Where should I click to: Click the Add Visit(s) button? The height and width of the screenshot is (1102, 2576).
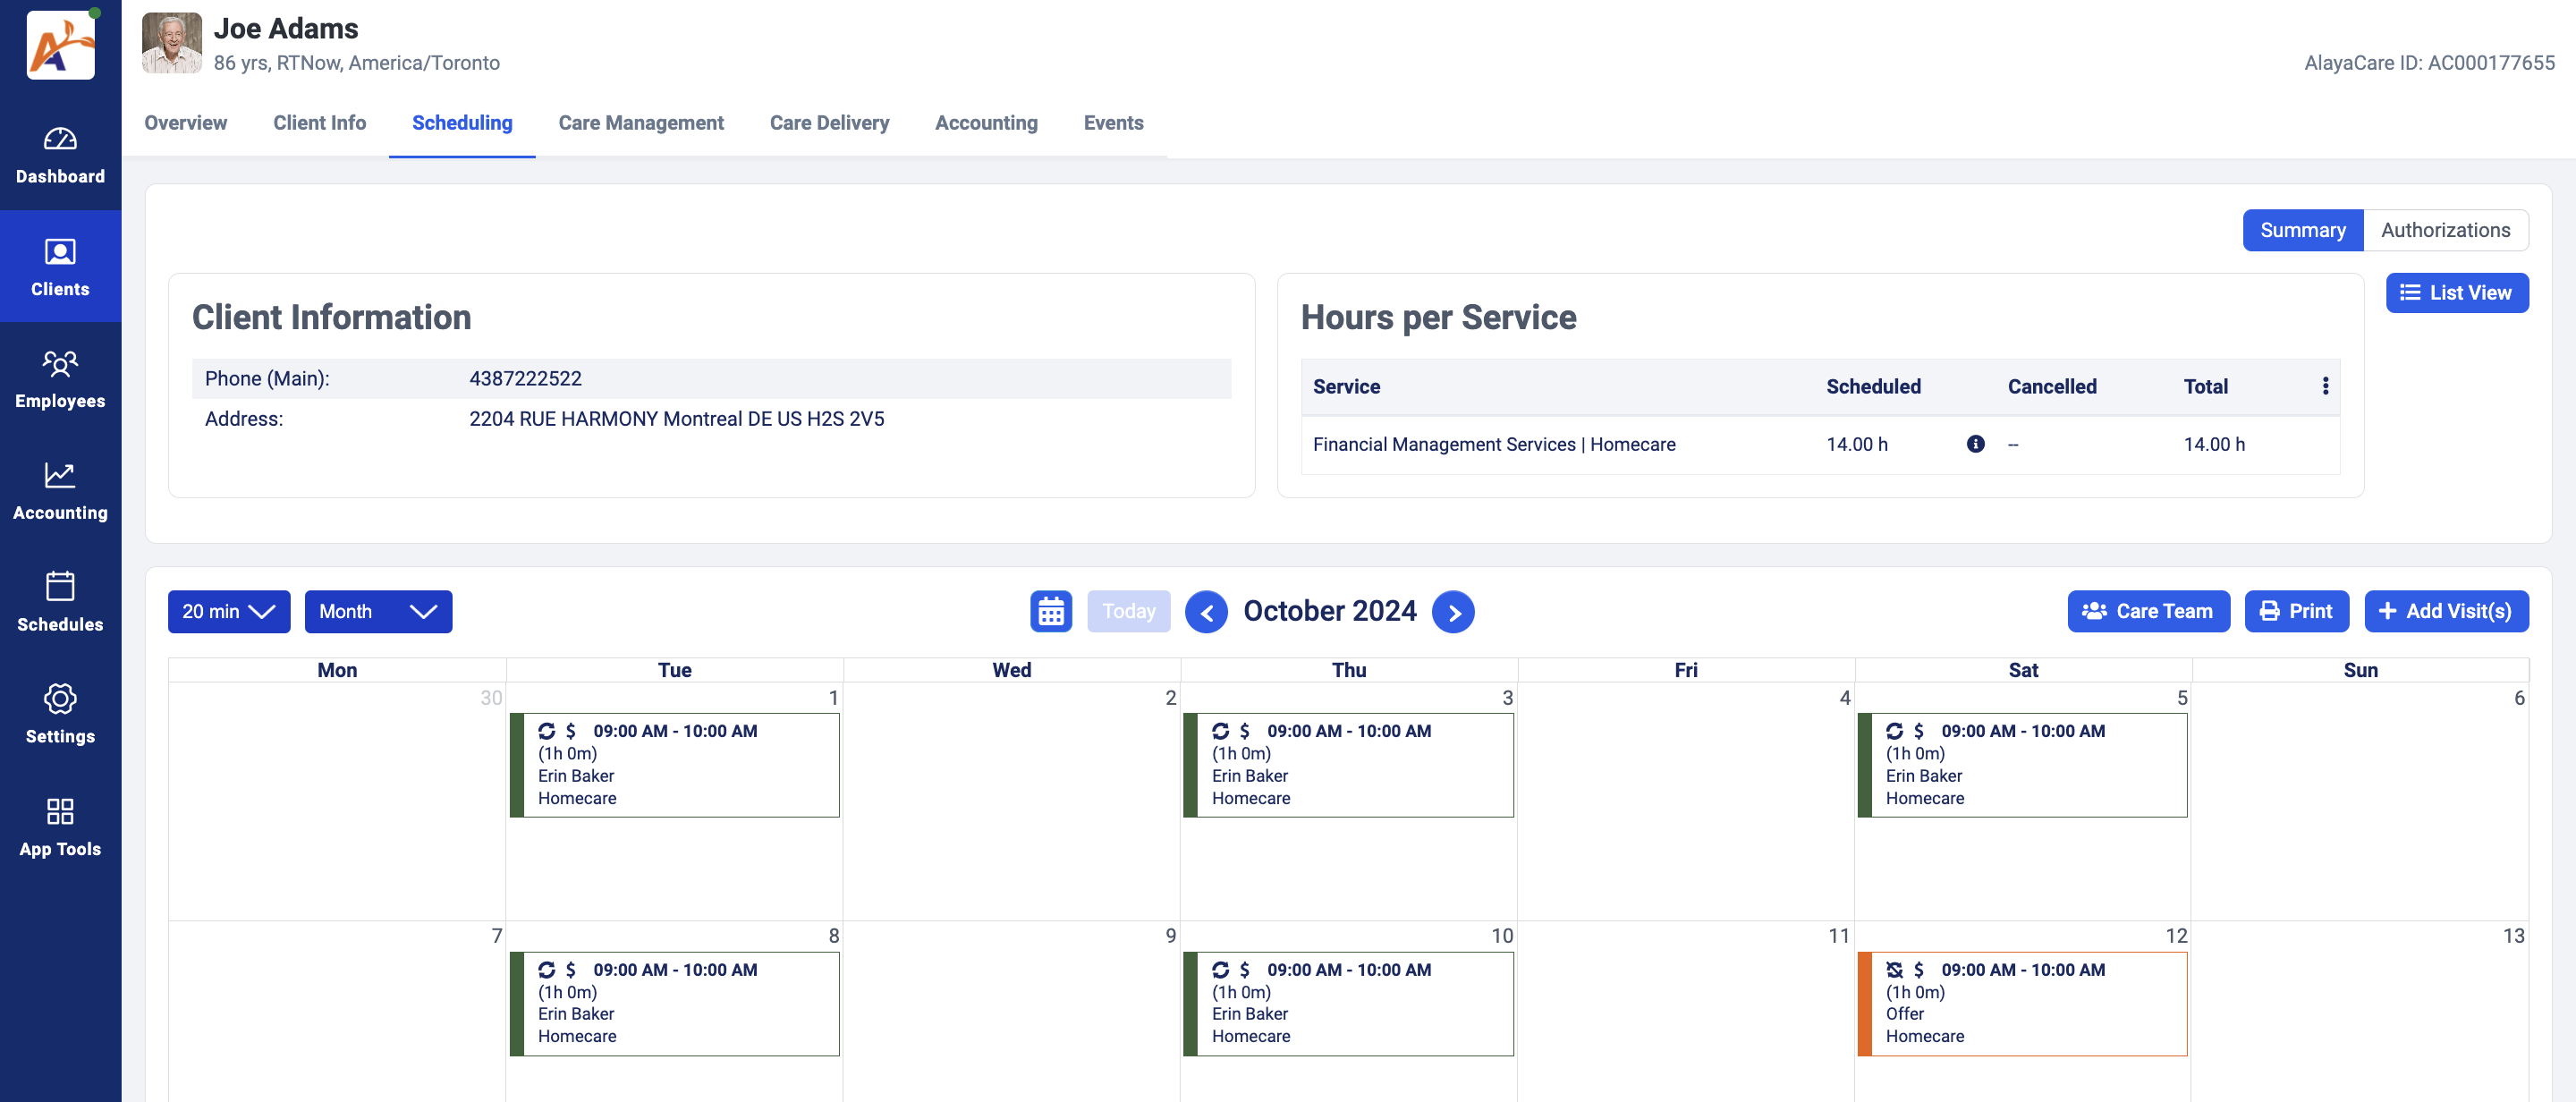(2445, 611)
